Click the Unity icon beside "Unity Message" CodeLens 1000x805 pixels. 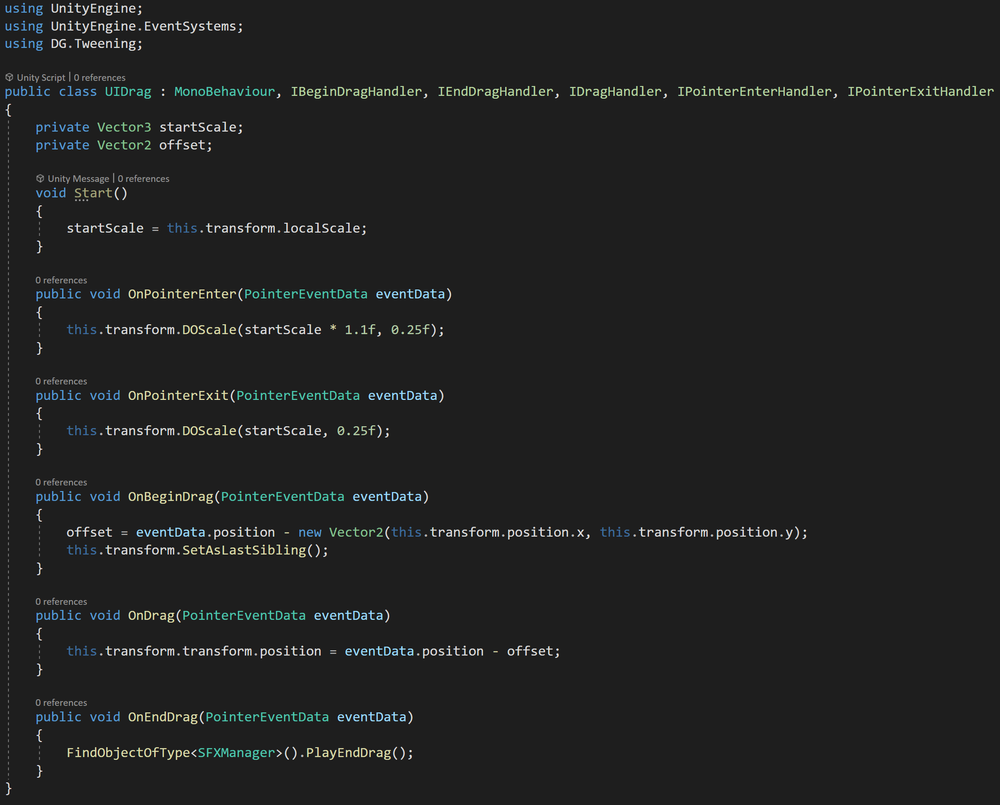41,178
